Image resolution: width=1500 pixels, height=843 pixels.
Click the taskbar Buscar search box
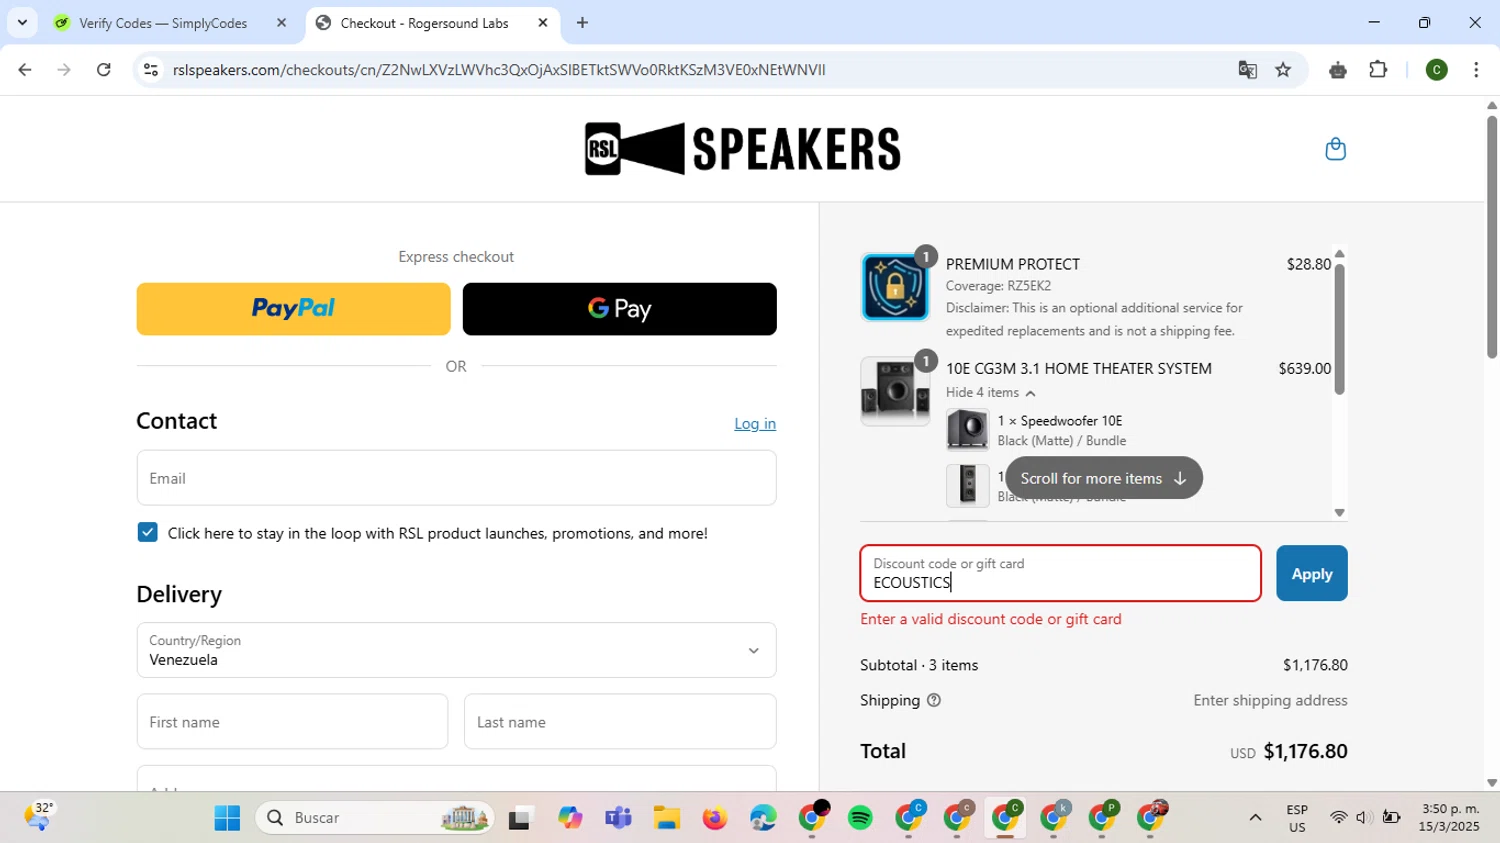pos(375,818)
